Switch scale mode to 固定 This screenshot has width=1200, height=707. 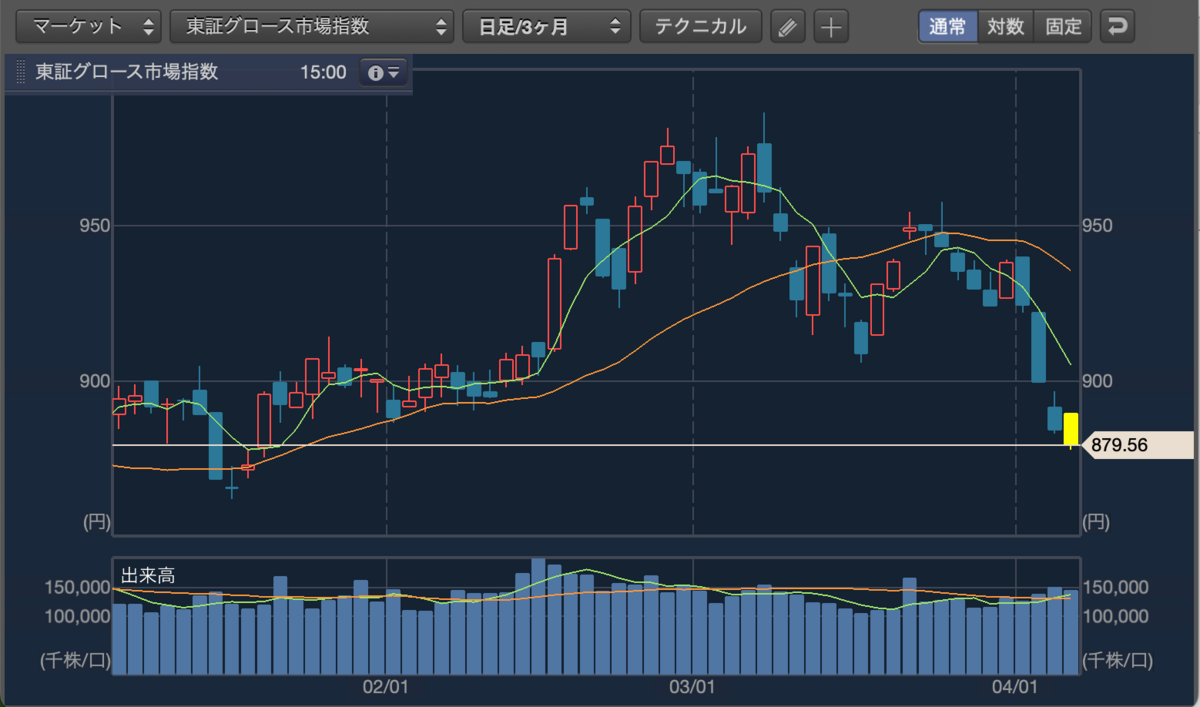pos(1063,26)
